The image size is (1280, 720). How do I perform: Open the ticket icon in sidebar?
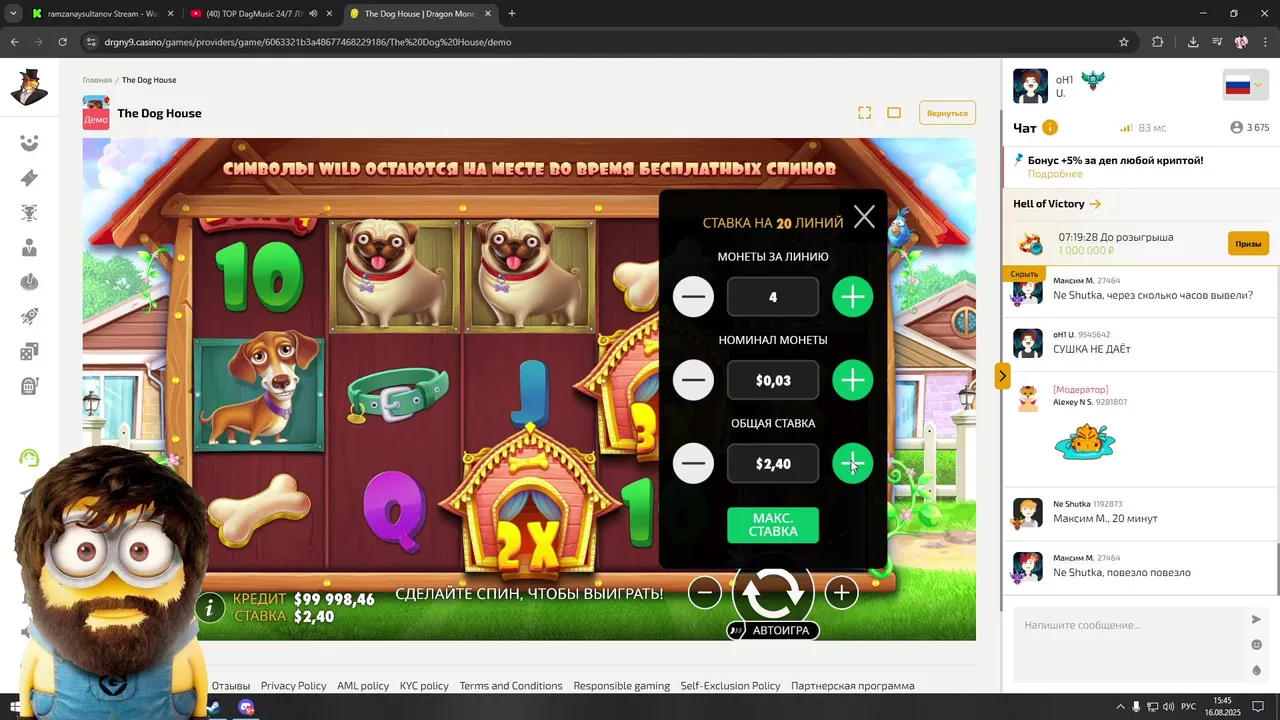coord(29,178)
